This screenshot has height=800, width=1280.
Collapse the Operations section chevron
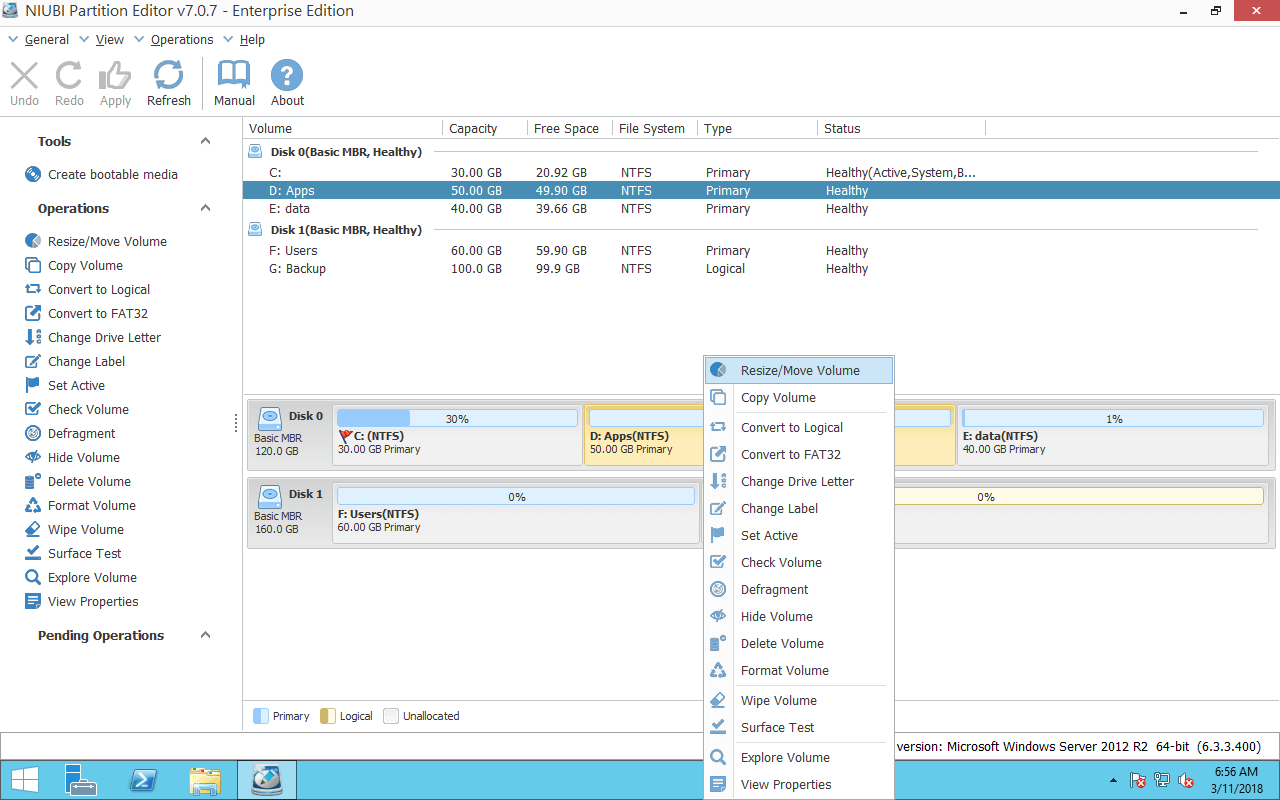206,208
